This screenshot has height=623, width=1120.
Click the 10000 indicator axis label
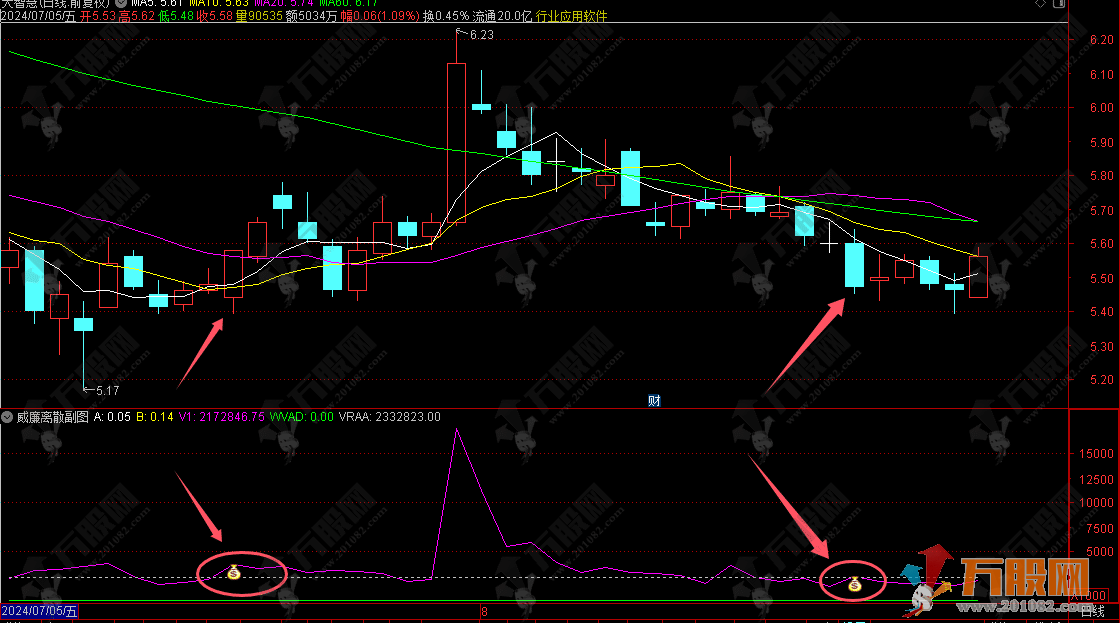click(x=1096, y=503)
